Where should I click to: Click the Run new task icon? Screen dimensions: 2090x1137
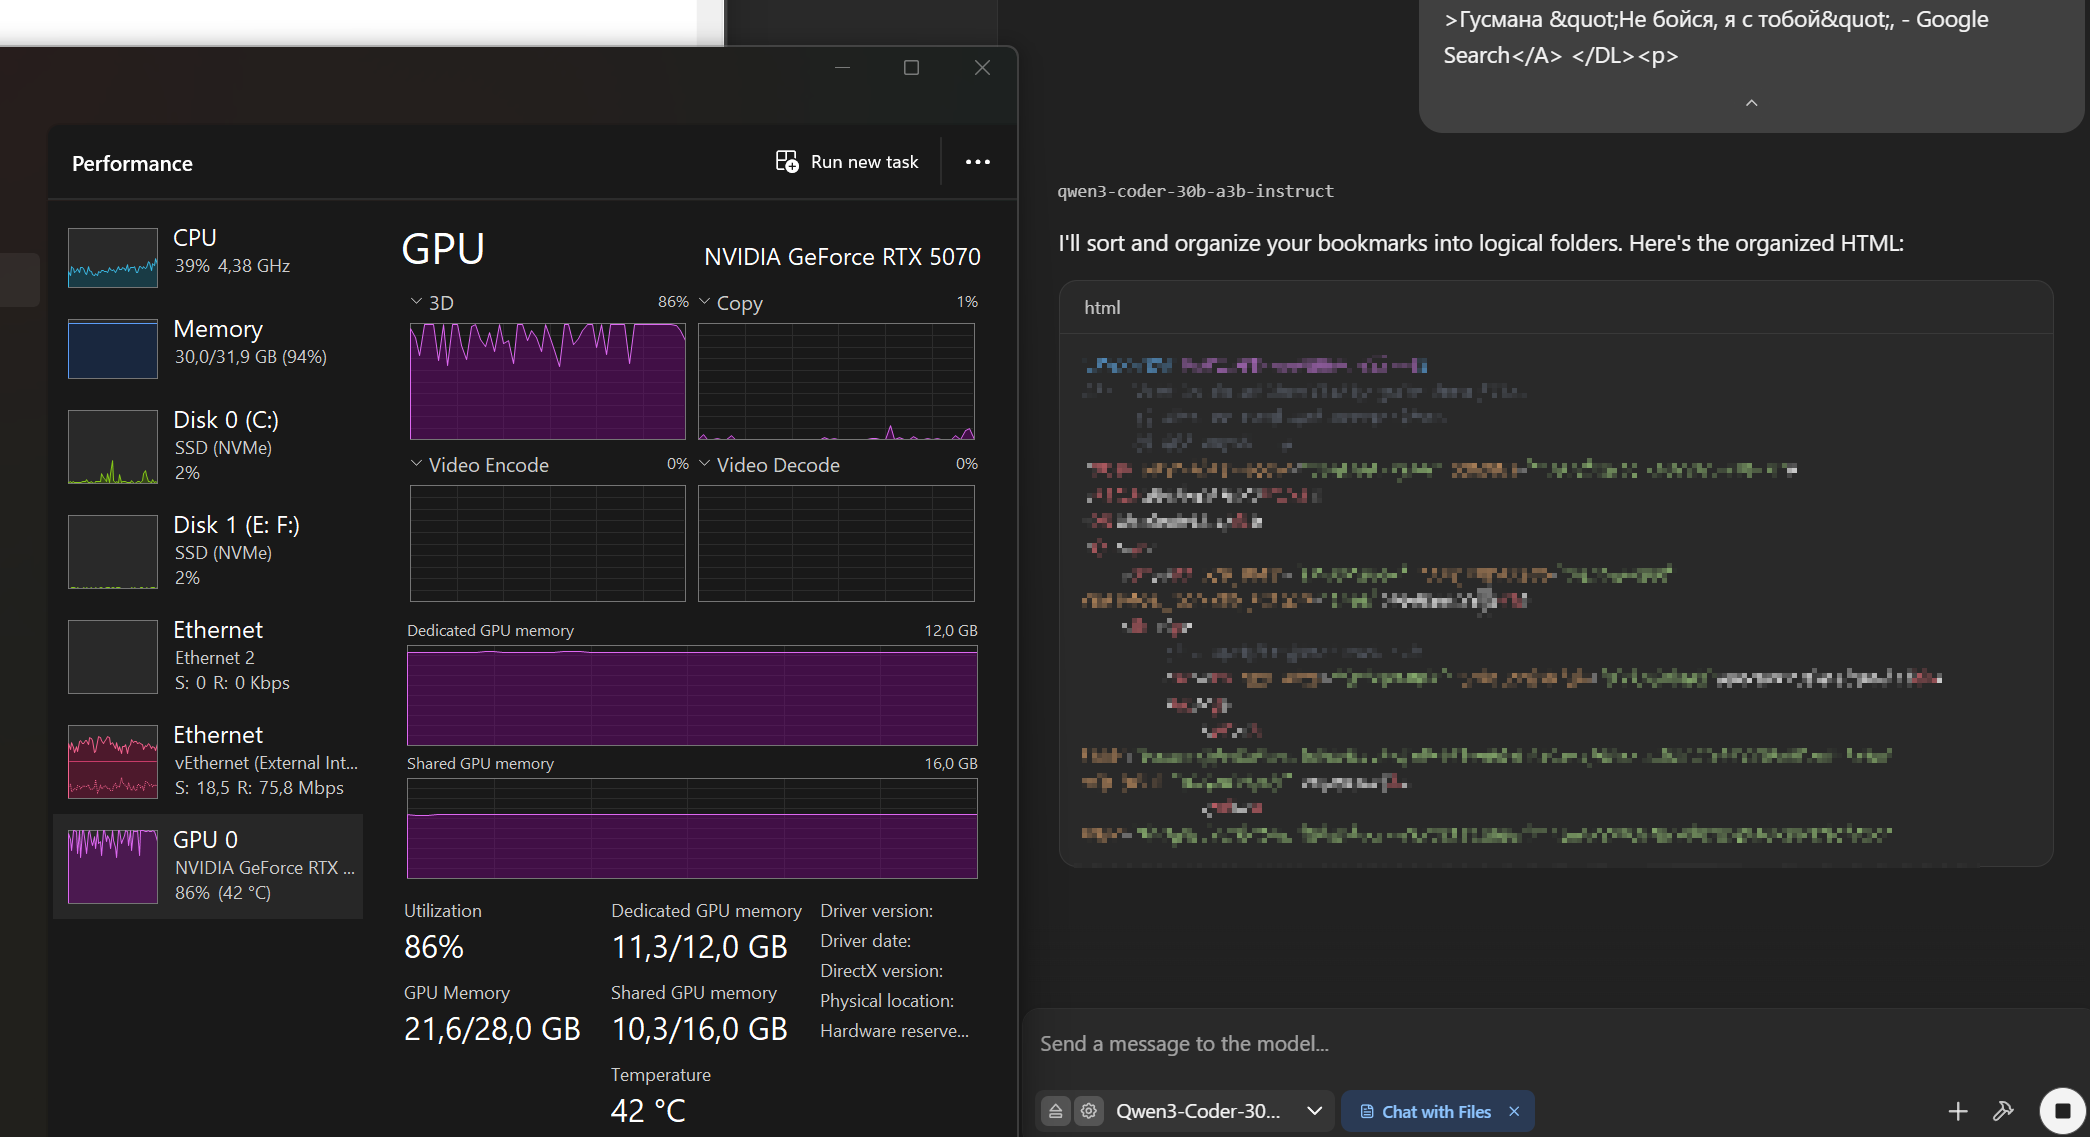tap(787, 162)
